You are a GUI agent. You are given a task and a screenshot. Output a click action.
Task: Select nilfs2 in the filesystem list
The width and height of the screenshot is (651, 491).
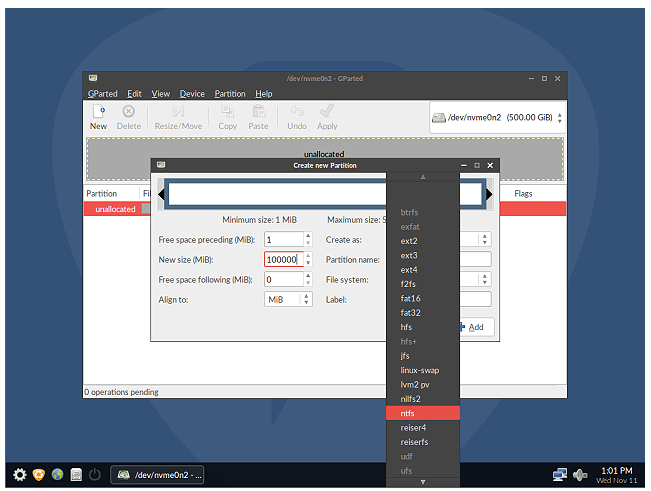click(423, 399)
